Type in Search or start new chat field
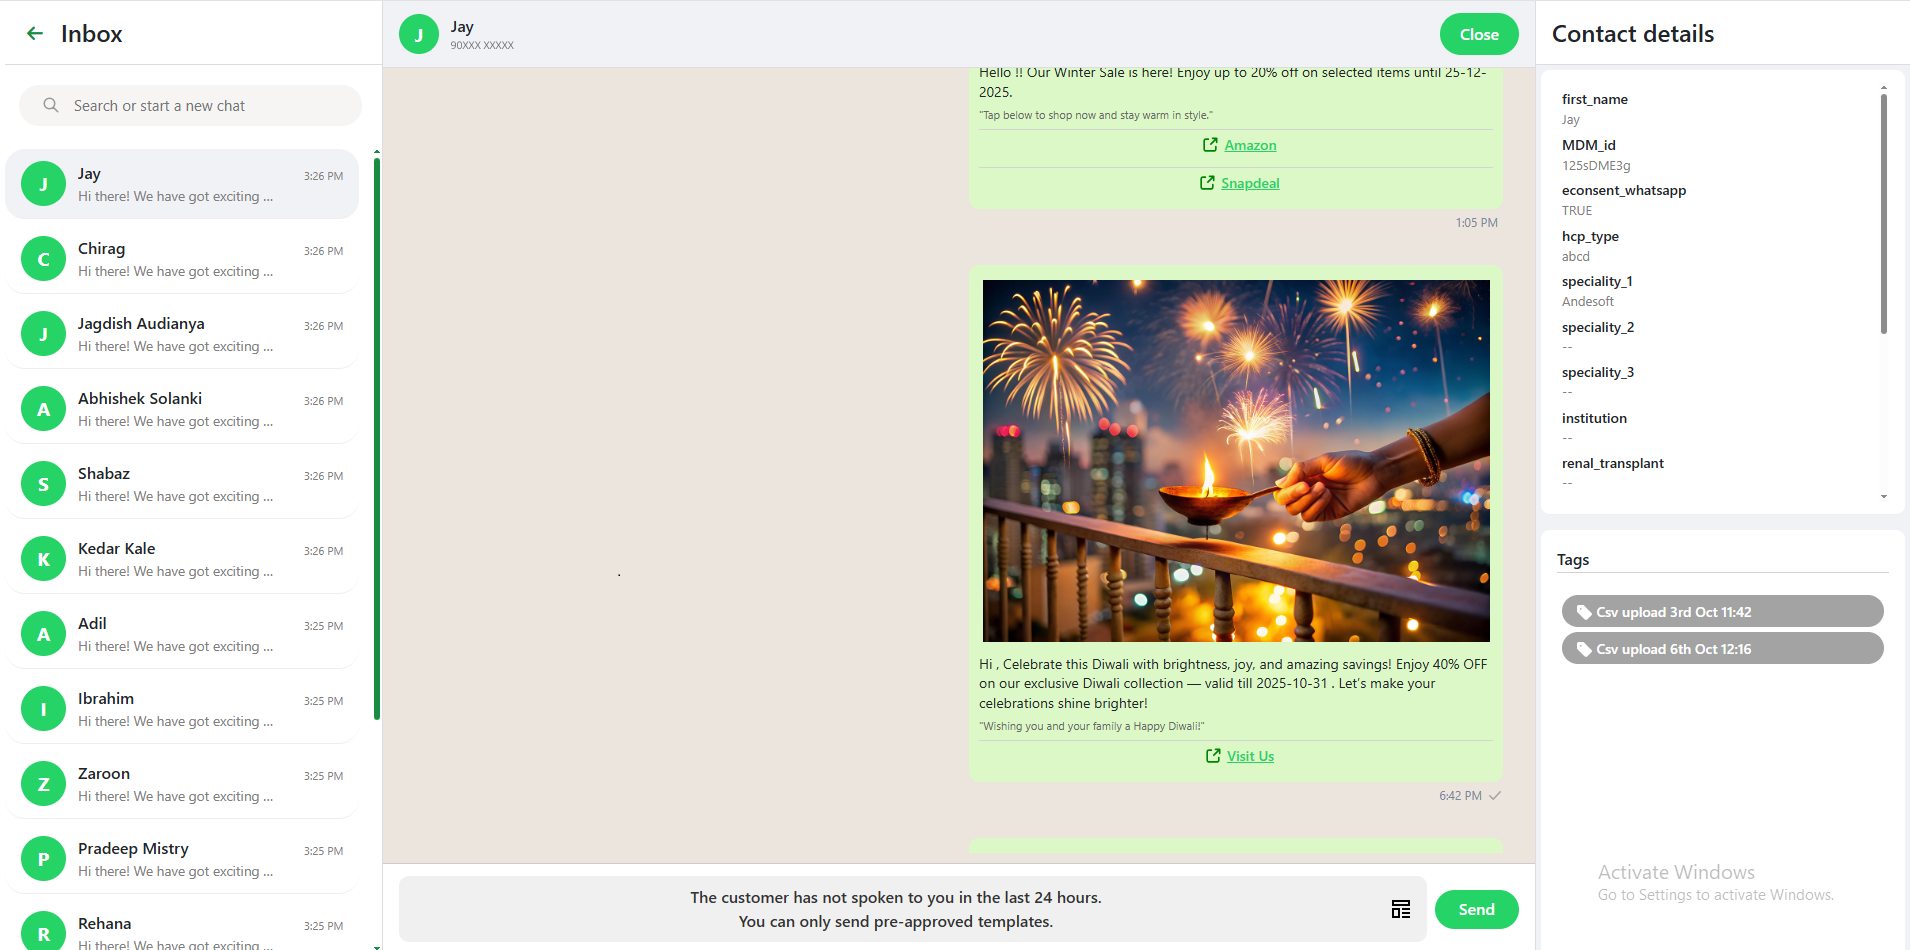The height and width of the screenshot is (950, 1910). (200, 105)
